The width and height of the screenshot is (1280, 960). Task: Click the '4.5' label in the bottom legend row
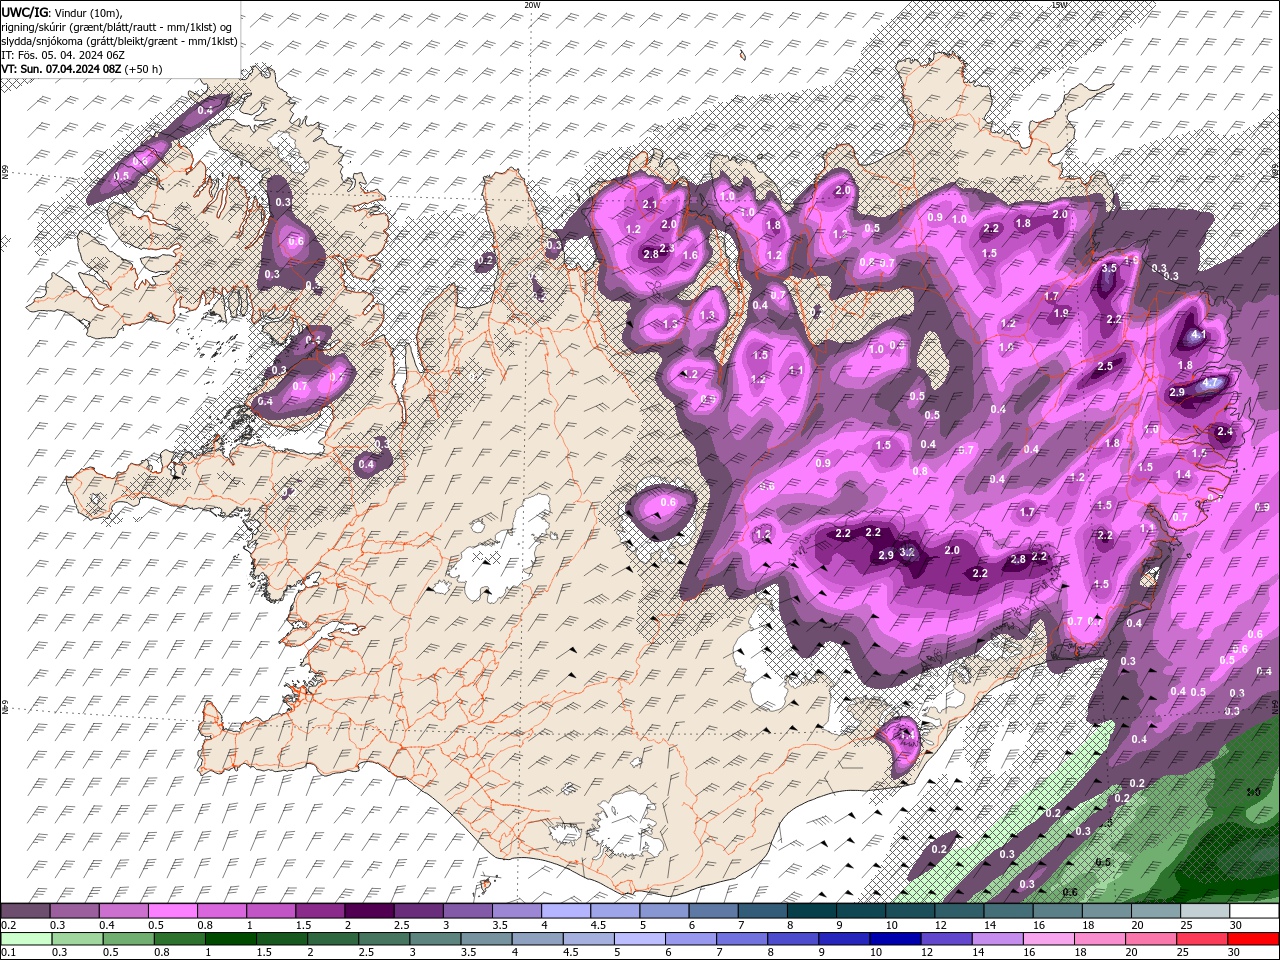coord(571,952)
